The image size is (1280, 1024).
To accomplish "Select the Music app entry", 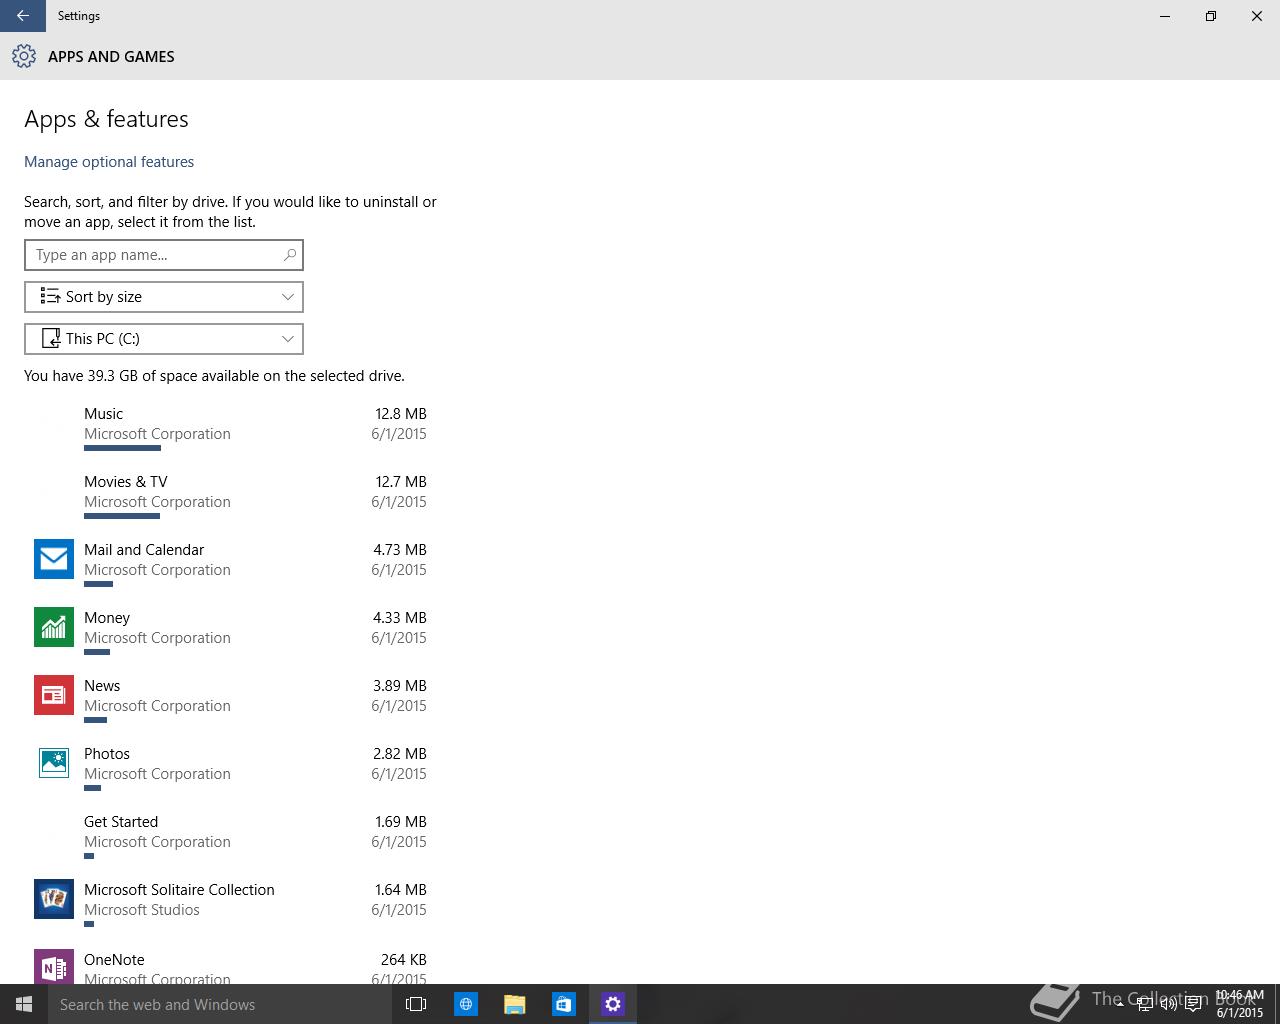I will (x=230, y=427).
